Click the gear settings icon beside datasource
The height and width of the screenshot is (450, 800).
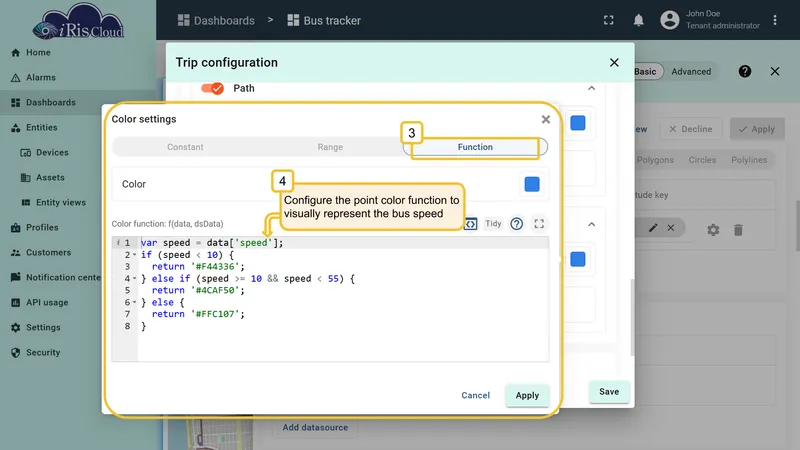pyautogui.click(x=713, y=230)
